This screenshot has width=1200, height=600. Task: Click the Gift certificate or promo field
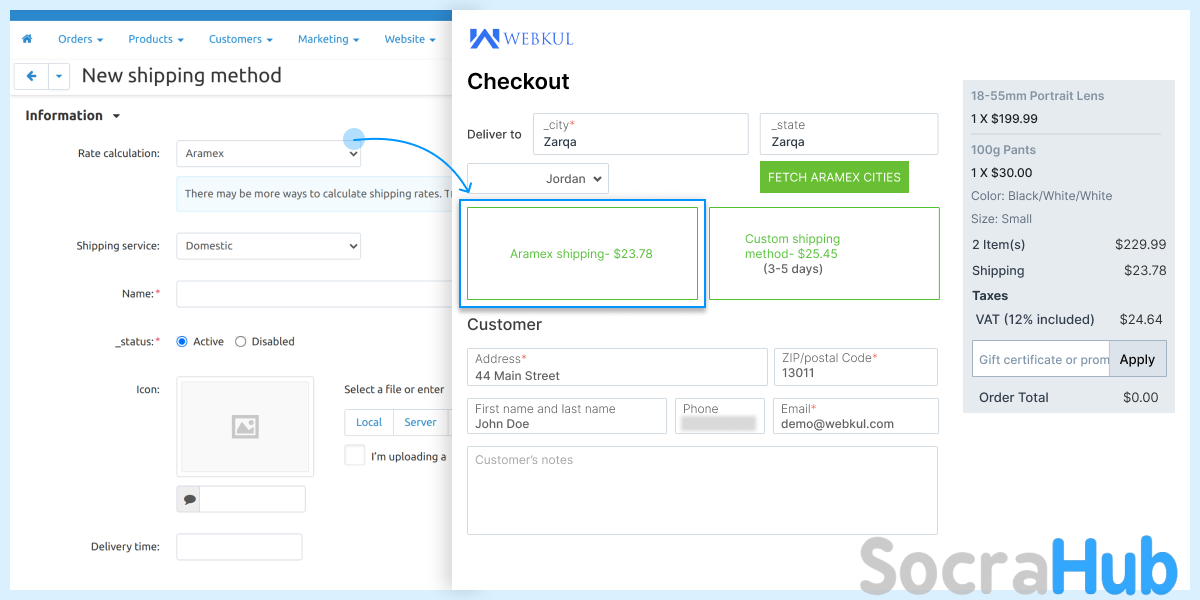pyautogui.click(x=1041, y=359)
